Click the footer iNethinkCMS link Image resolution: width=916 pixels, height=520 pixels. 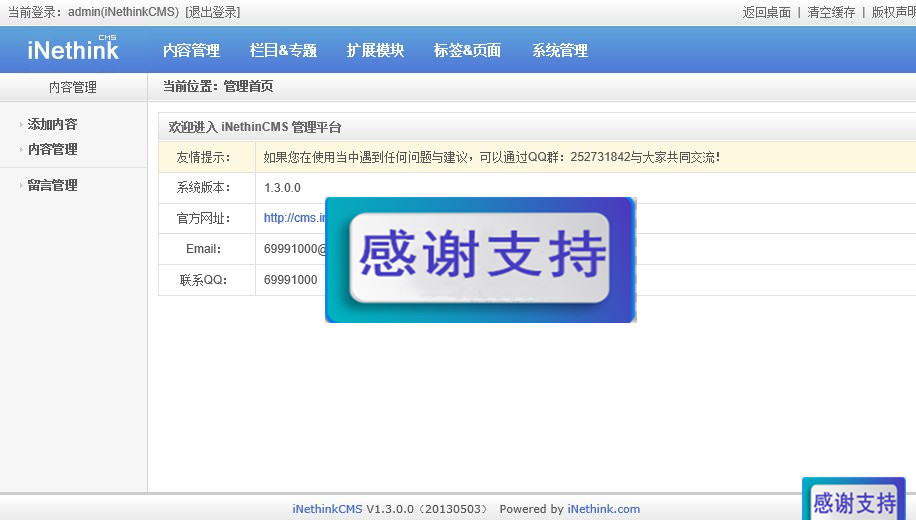(x=327, y=509)
